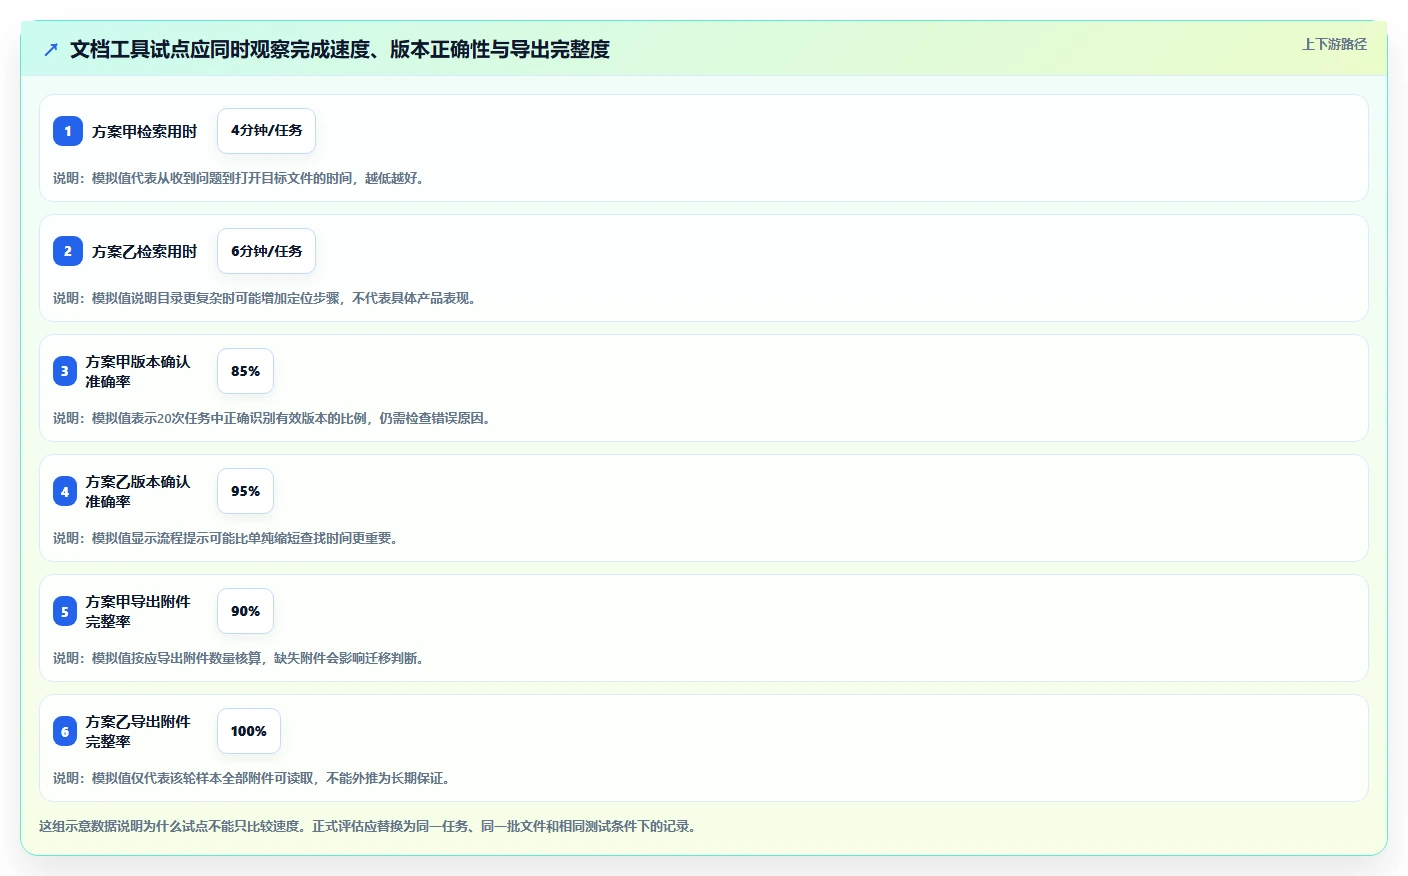Click the 上下游路径 label in the header

point(1334,44)
